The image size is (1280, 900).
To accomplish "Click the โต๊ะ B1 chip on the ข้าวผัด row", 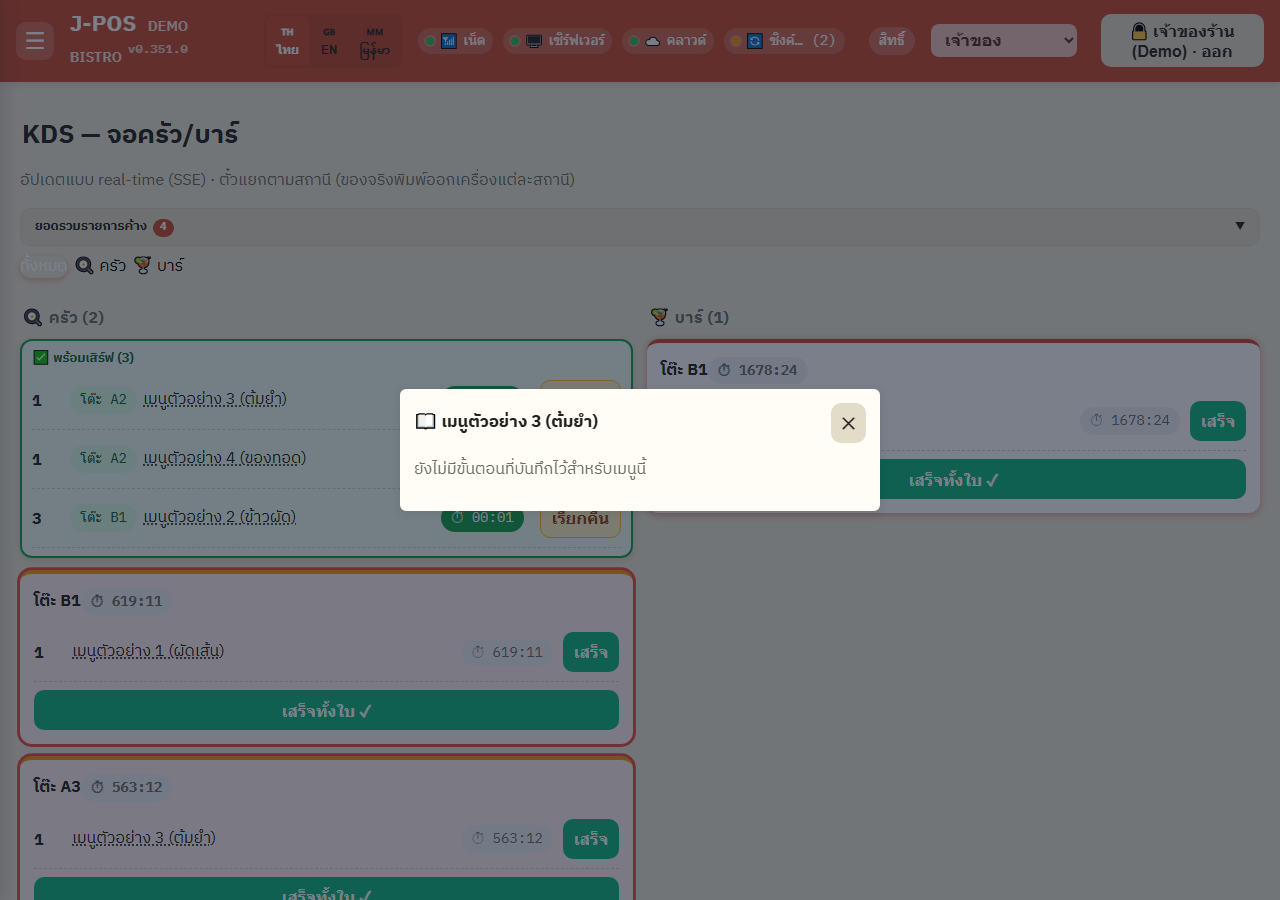I will pyautogui.click(x=103, y=518).
